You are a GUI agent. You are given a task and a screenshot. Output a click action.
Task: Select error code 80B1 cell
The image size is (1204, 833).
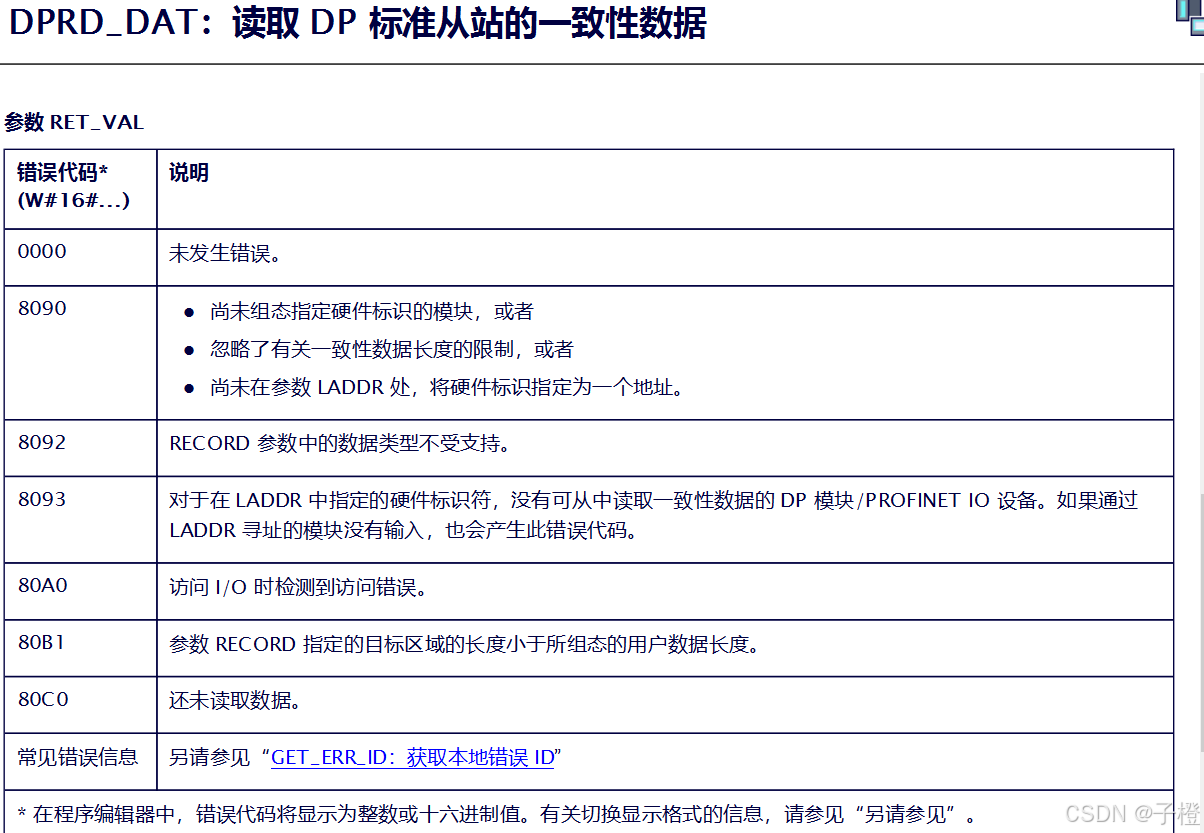coord(42,642)
